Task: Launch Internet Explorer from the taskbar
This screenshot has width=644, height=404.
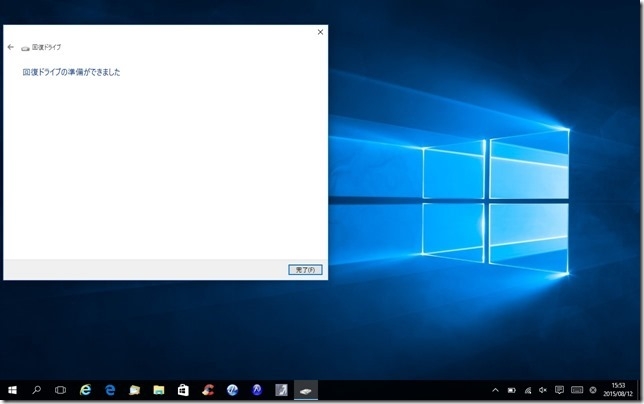Action: coord(85,390)
